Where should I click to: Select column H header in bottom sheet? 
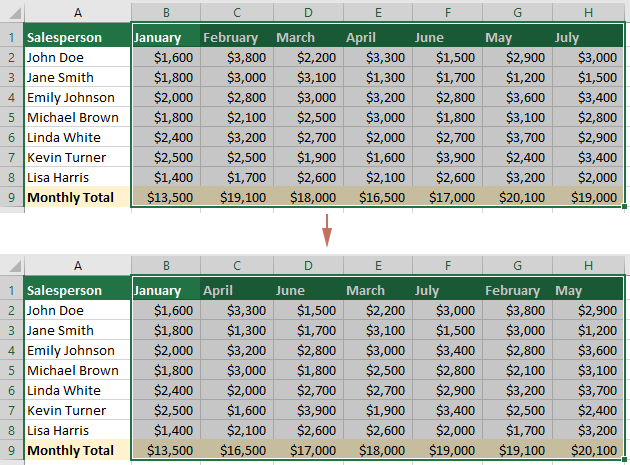coord(588,265)
